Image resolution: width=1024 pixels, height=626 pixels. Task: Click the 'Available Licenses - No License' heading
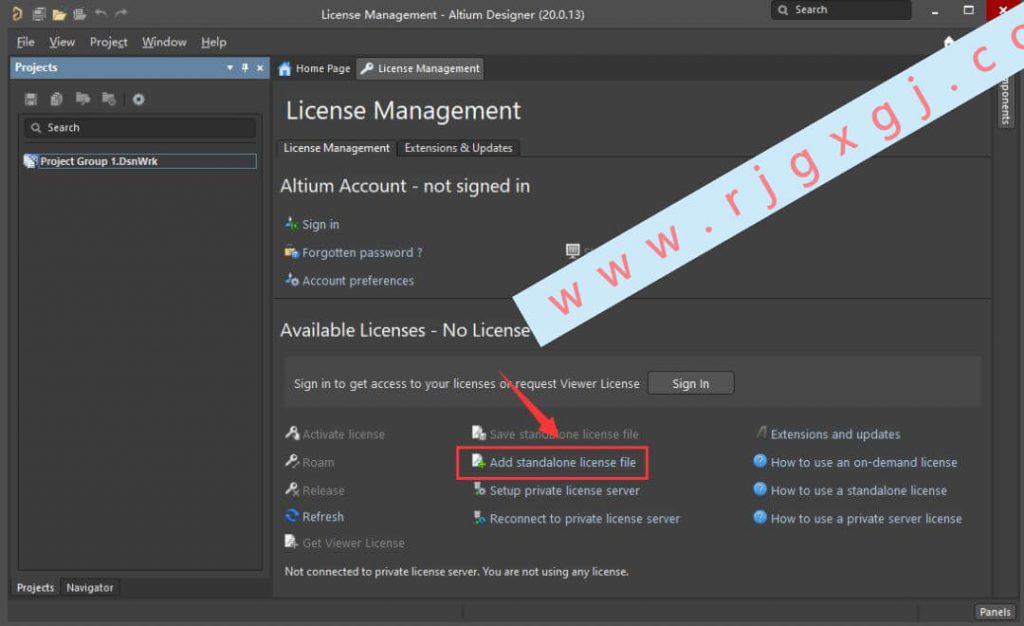(x=405, y=330)
